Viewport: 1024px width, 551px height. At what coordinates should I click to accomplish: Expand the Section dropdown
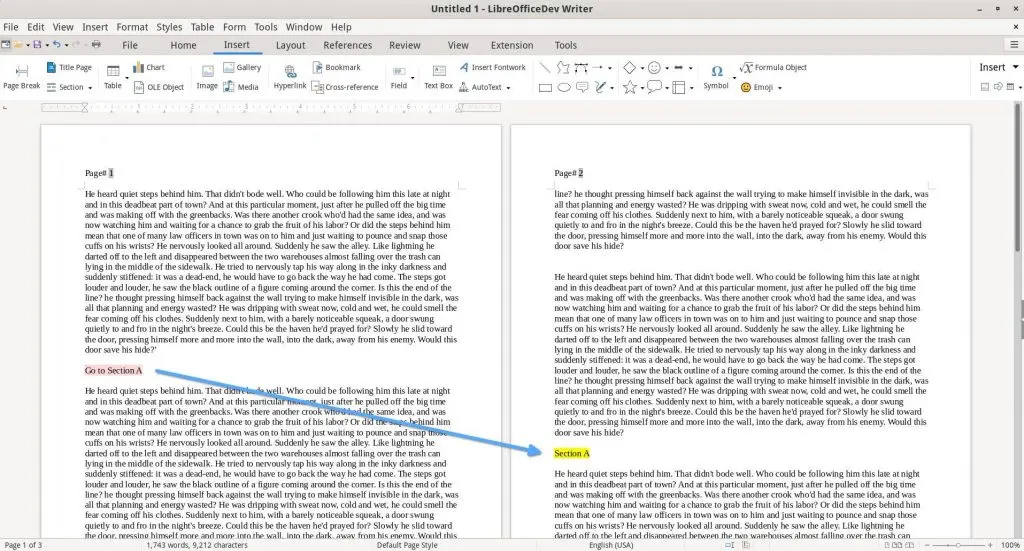(90, 88)
